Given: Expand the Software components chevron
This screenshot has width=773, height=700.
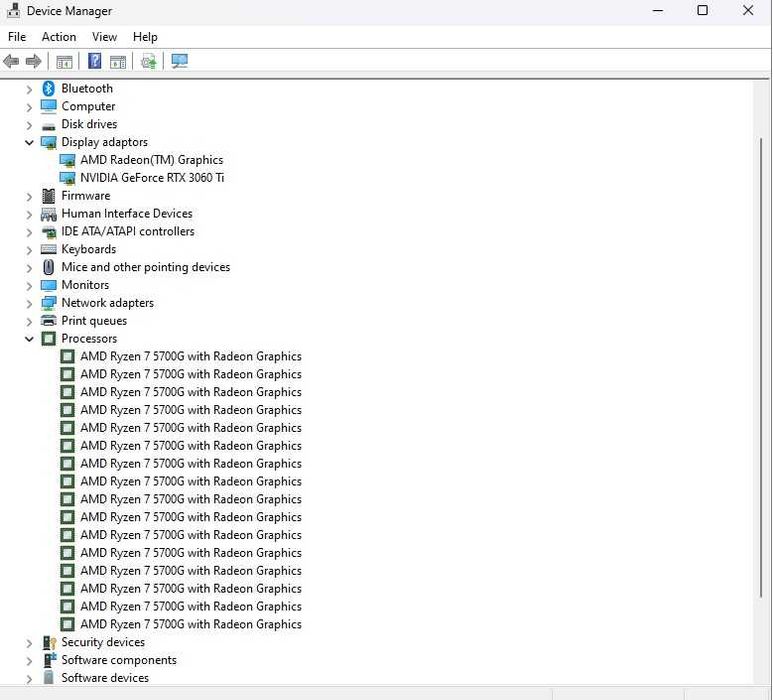Looking at the screenshot, I should tap(29, 661).
